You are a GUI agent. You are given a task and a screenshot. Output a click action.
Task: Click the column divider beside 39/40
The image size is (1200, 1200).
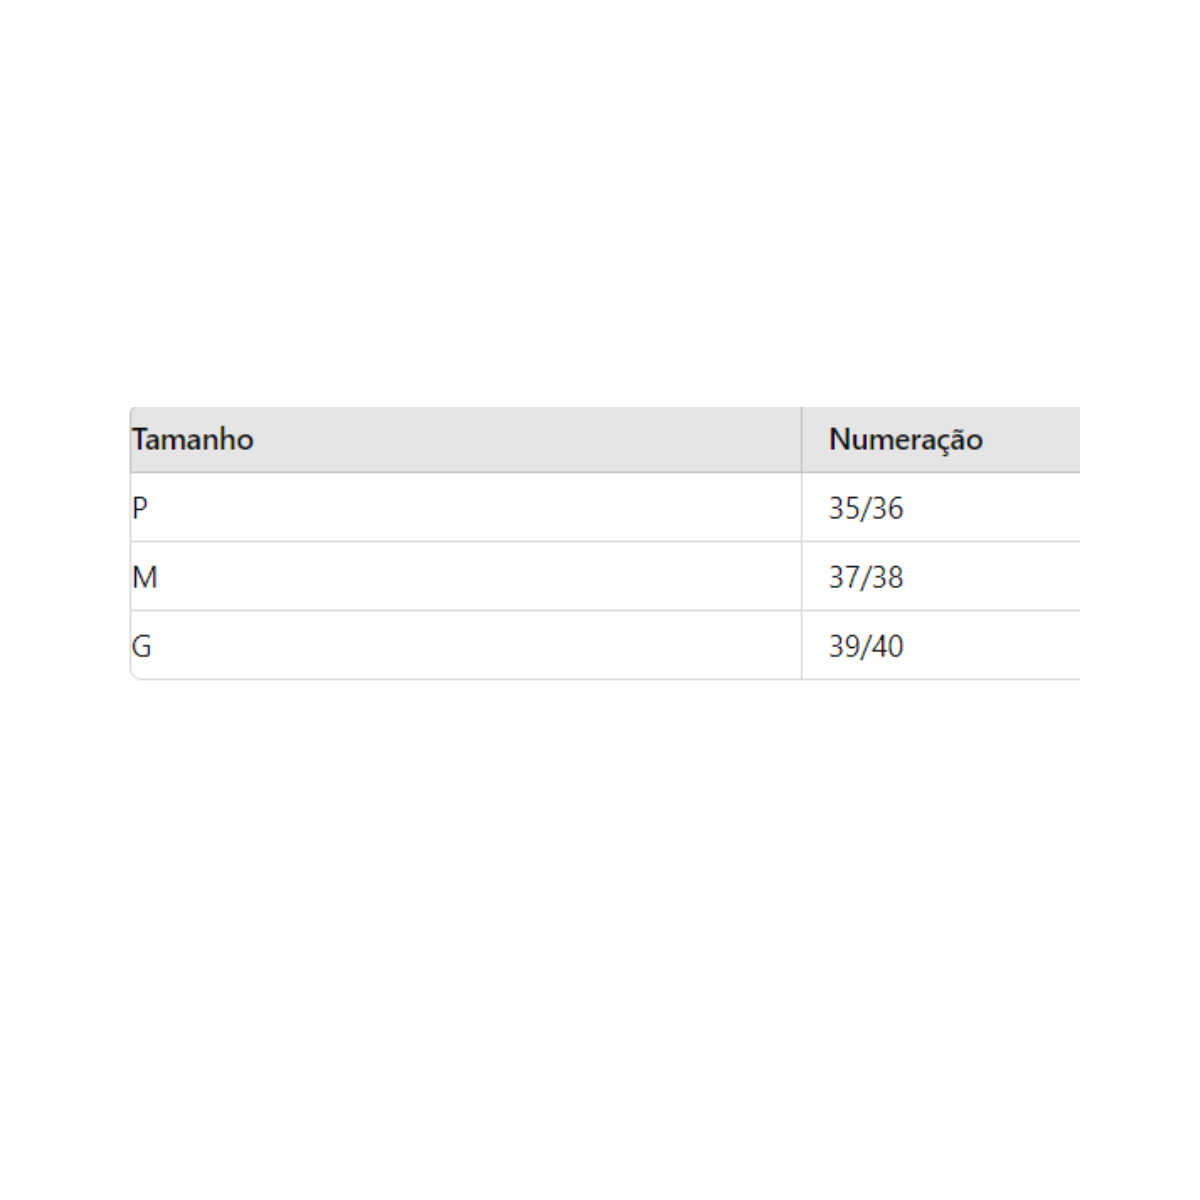801,646
